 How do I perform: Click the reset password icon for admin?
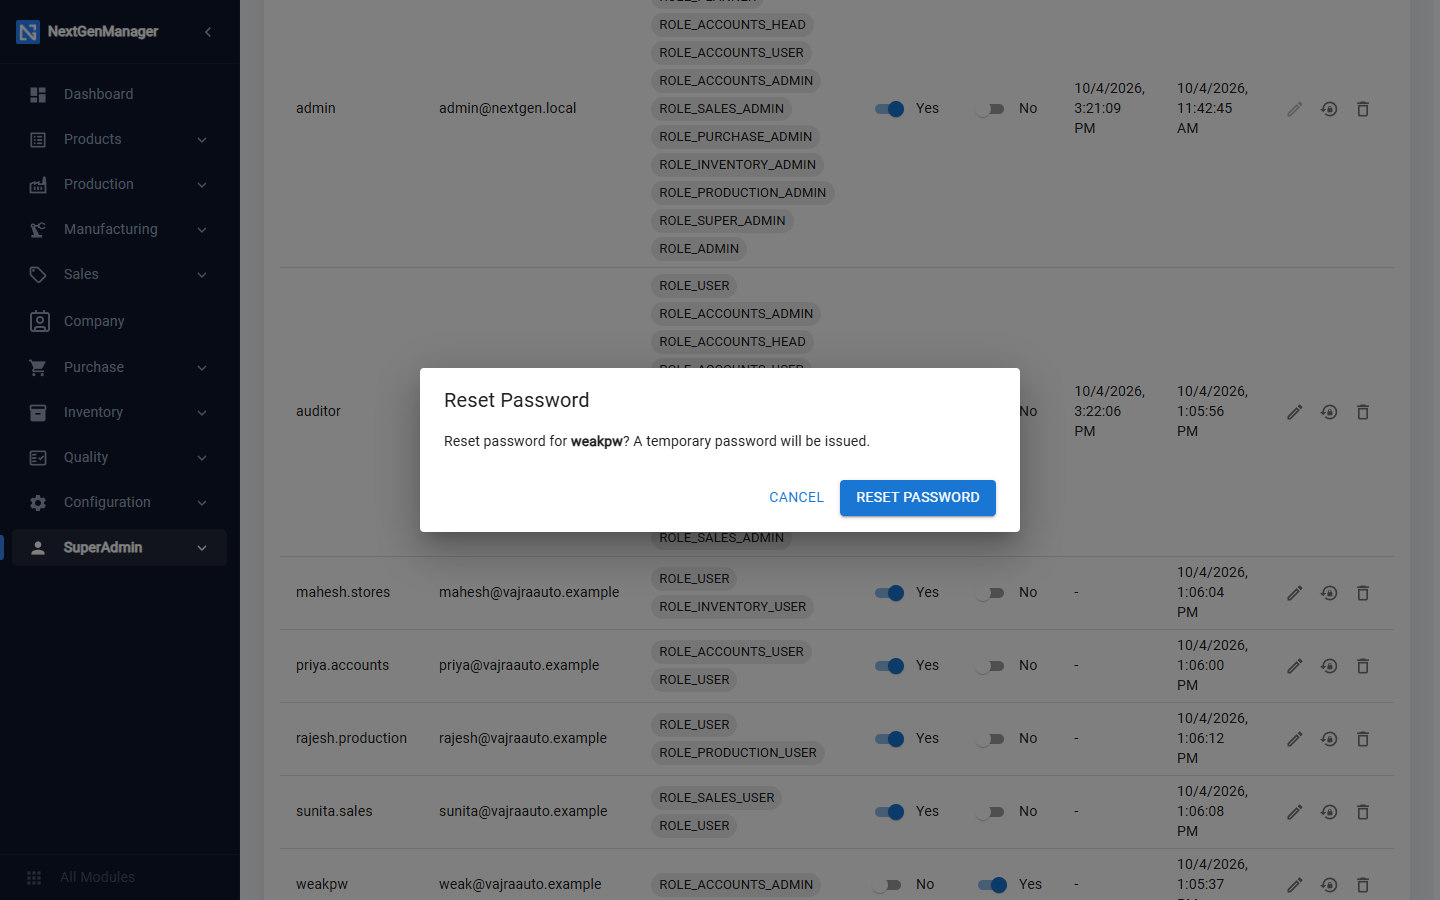coord(1329,109)
